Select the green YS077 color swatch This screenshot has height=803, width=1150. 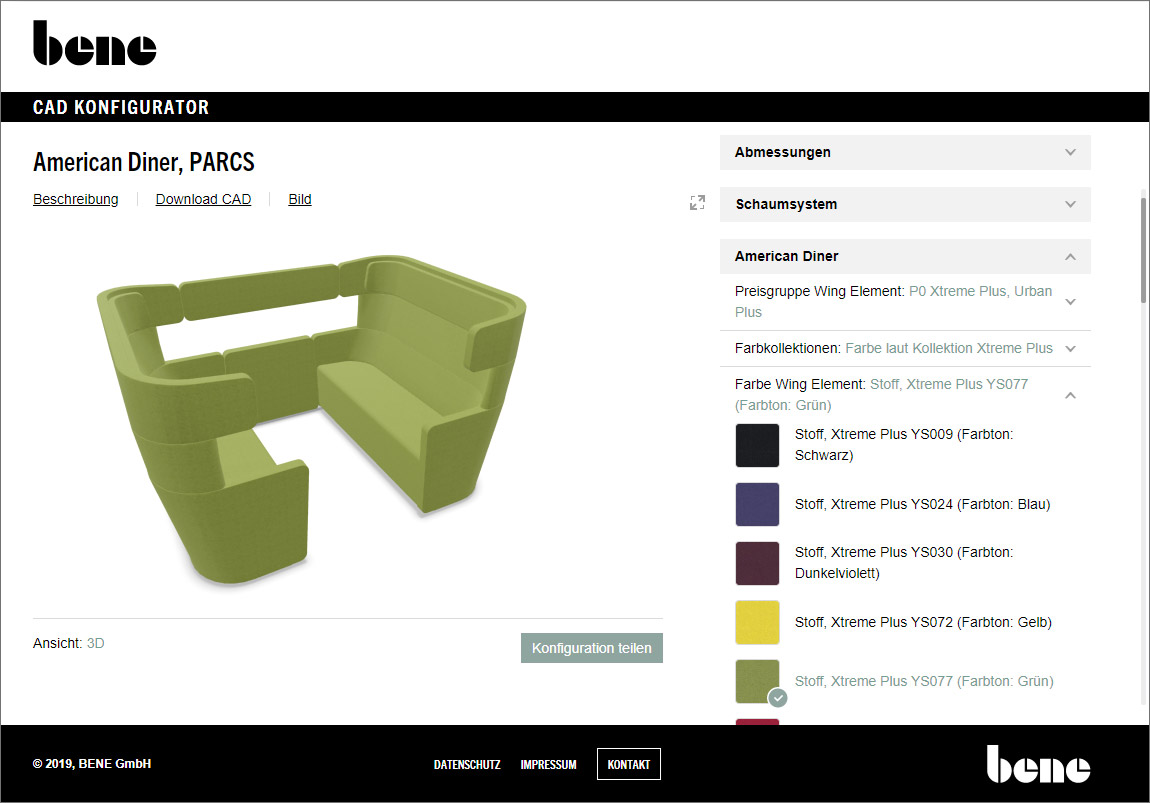pyautogui.click(x=758, y=681)
